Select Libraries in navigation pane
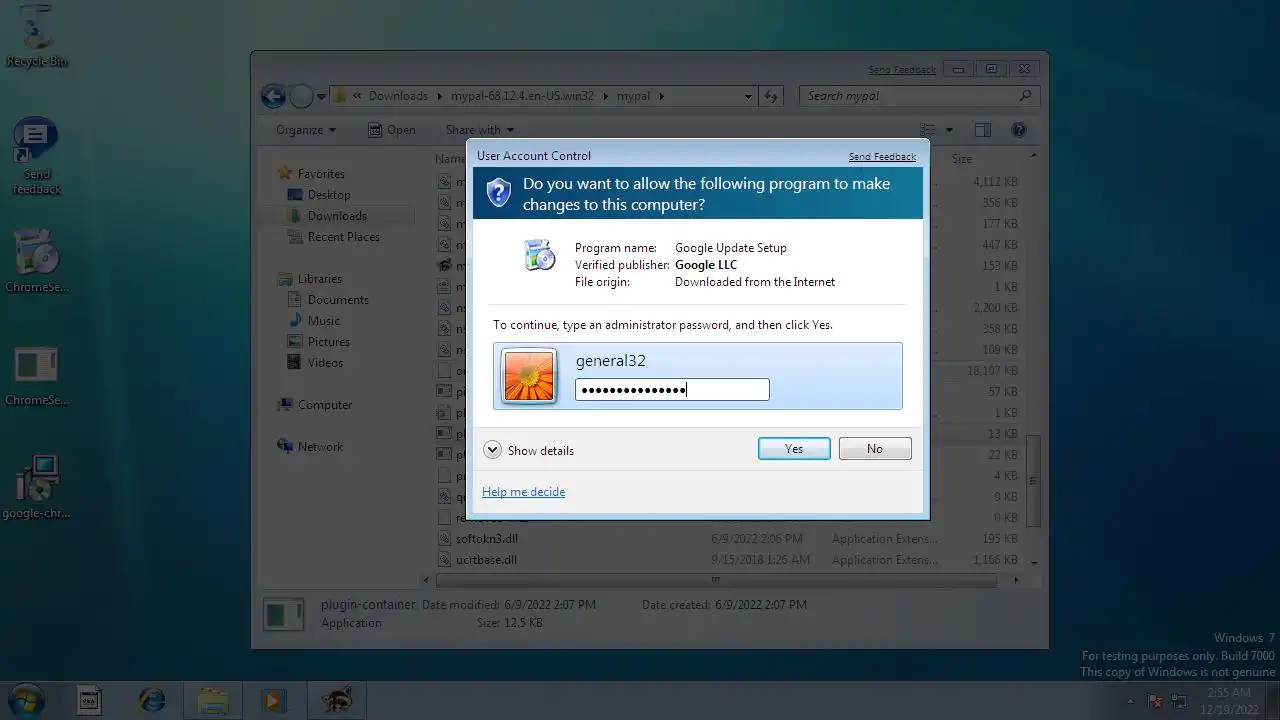This screenshot has height=720, width=1280. [319, 279]
